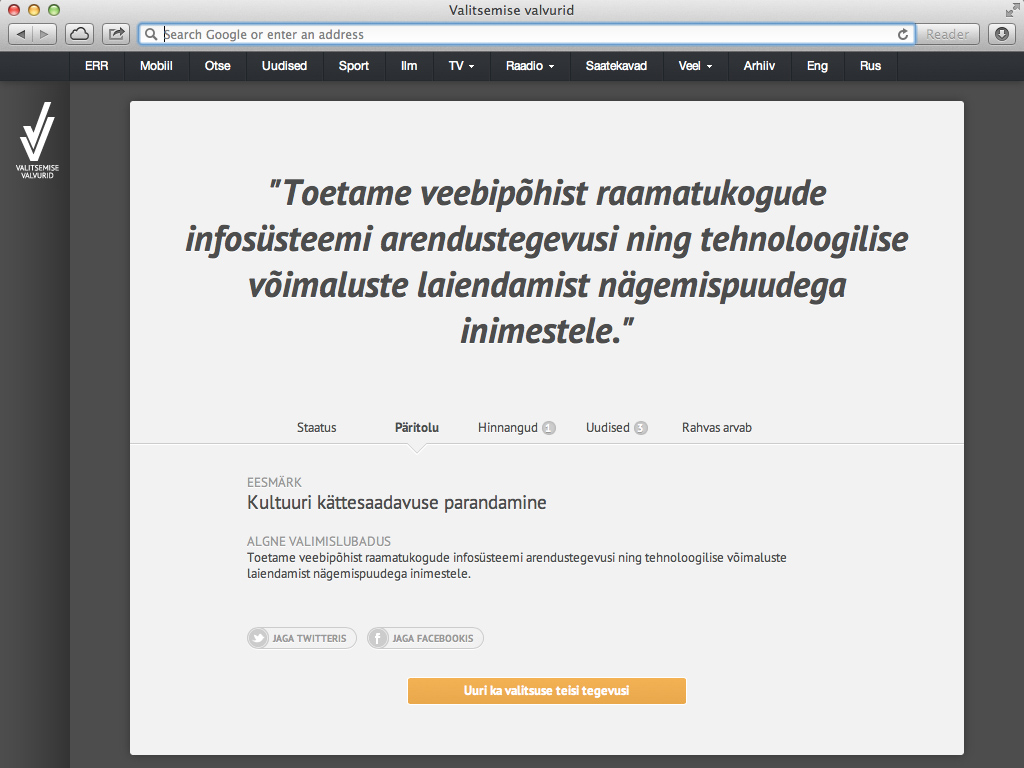Open the Downloads arrow icon

(x=1002, y=34)
